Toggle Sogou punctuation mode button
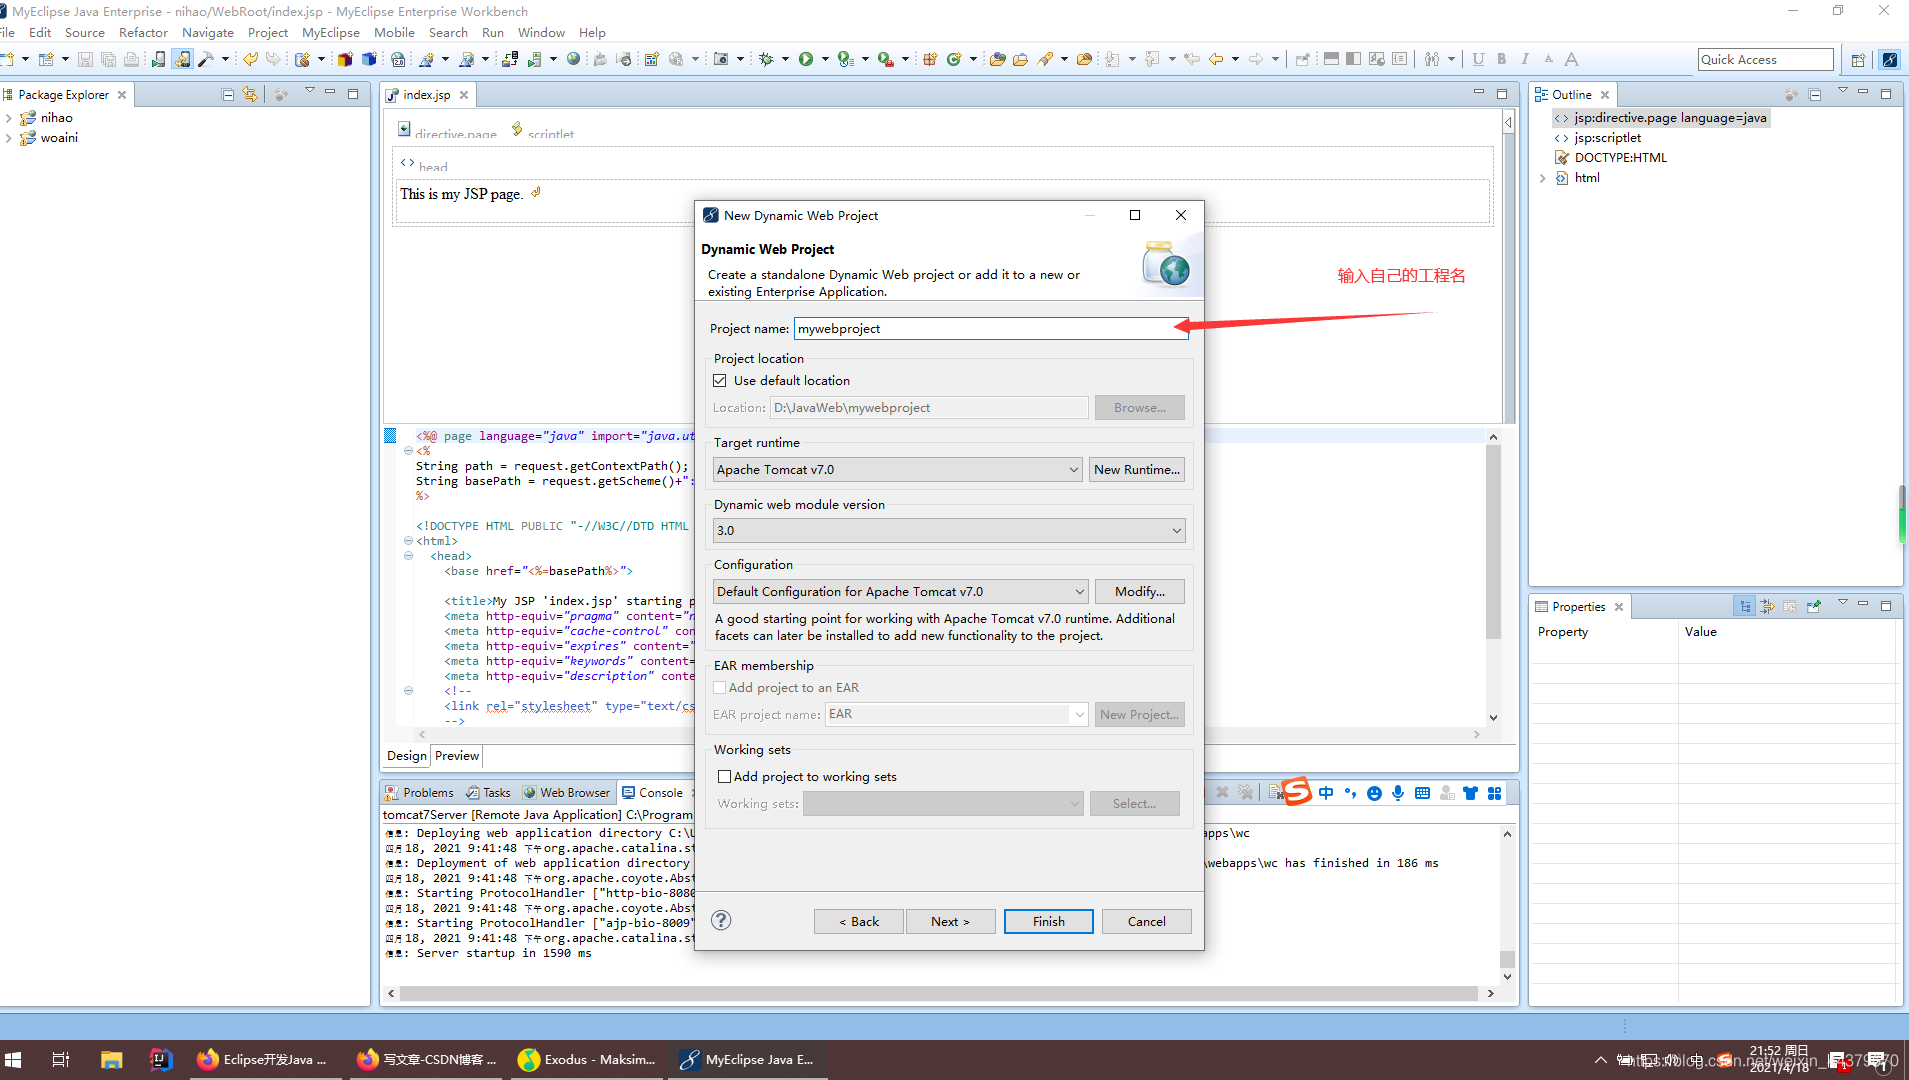The height and width of the screenshot is (1080, 1909). [1350, 793]
